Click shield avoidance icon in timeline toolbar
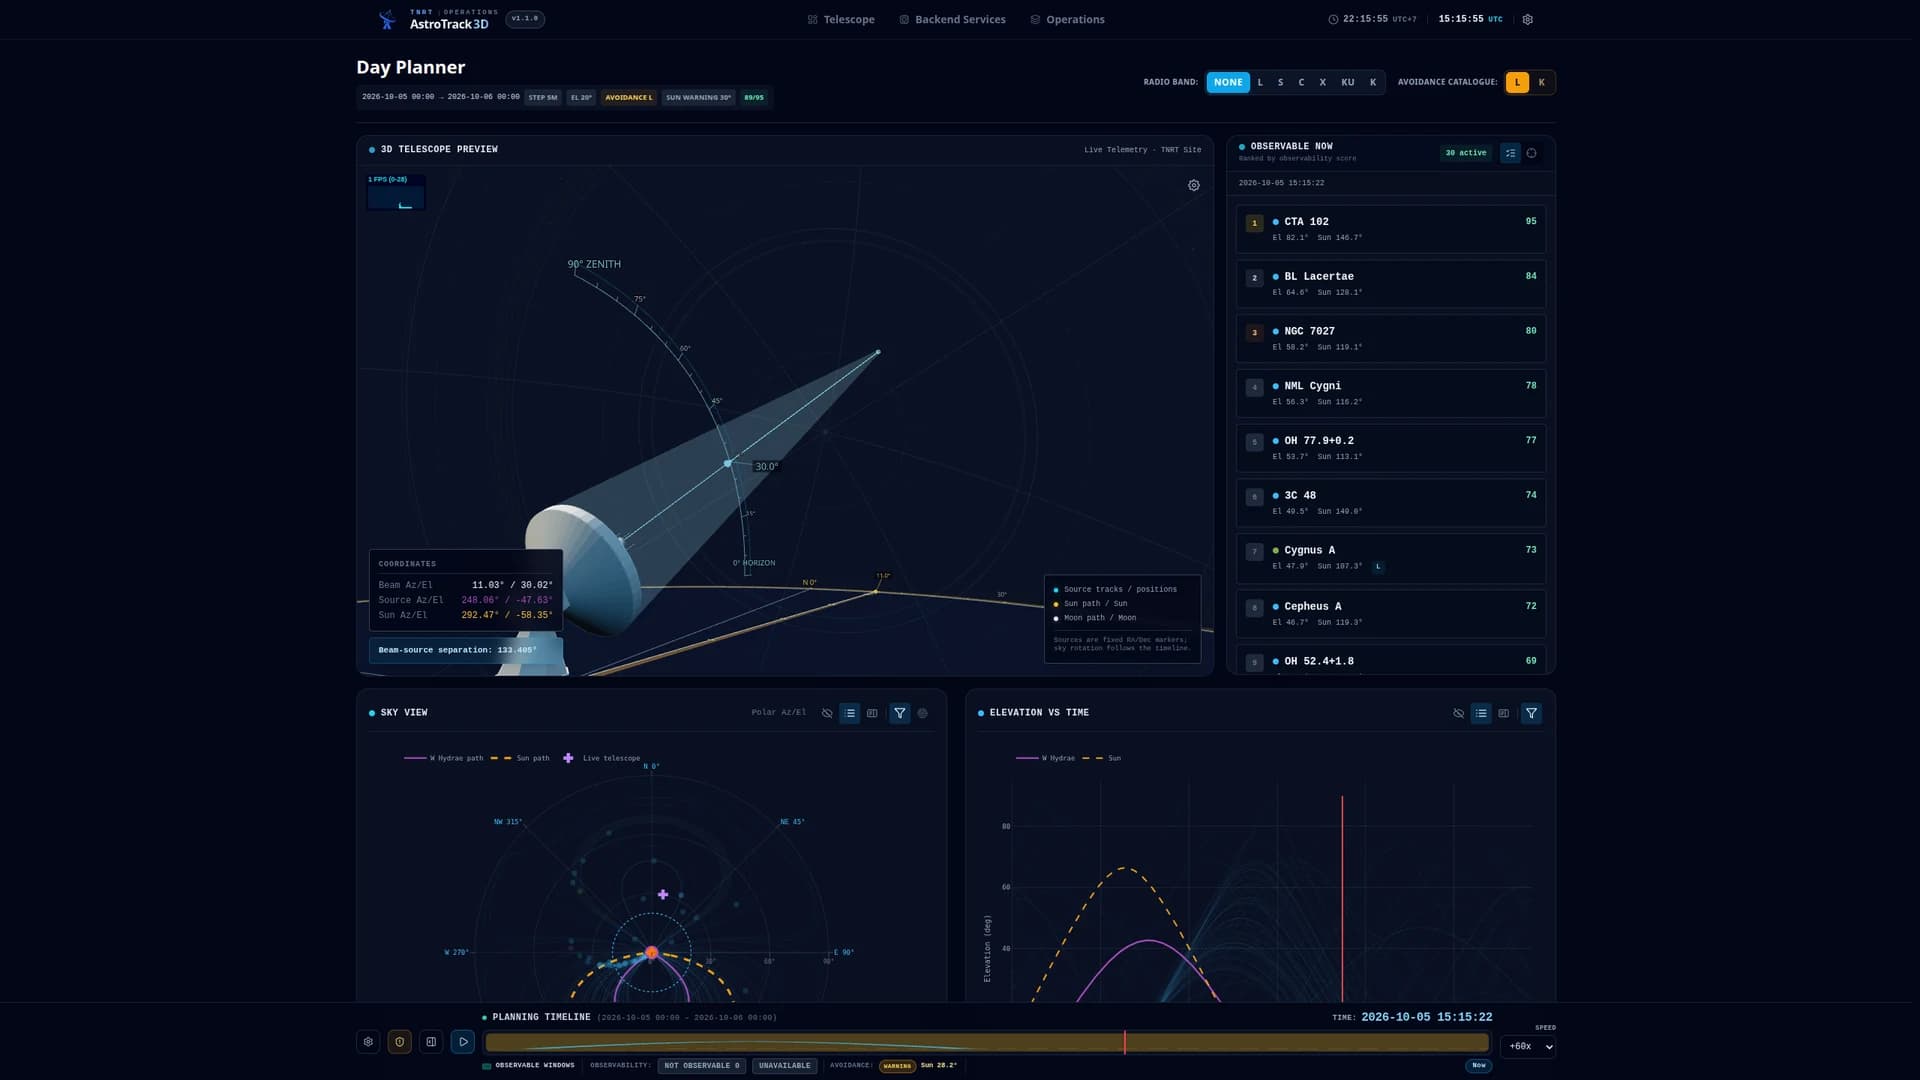 click(399, 1042)
